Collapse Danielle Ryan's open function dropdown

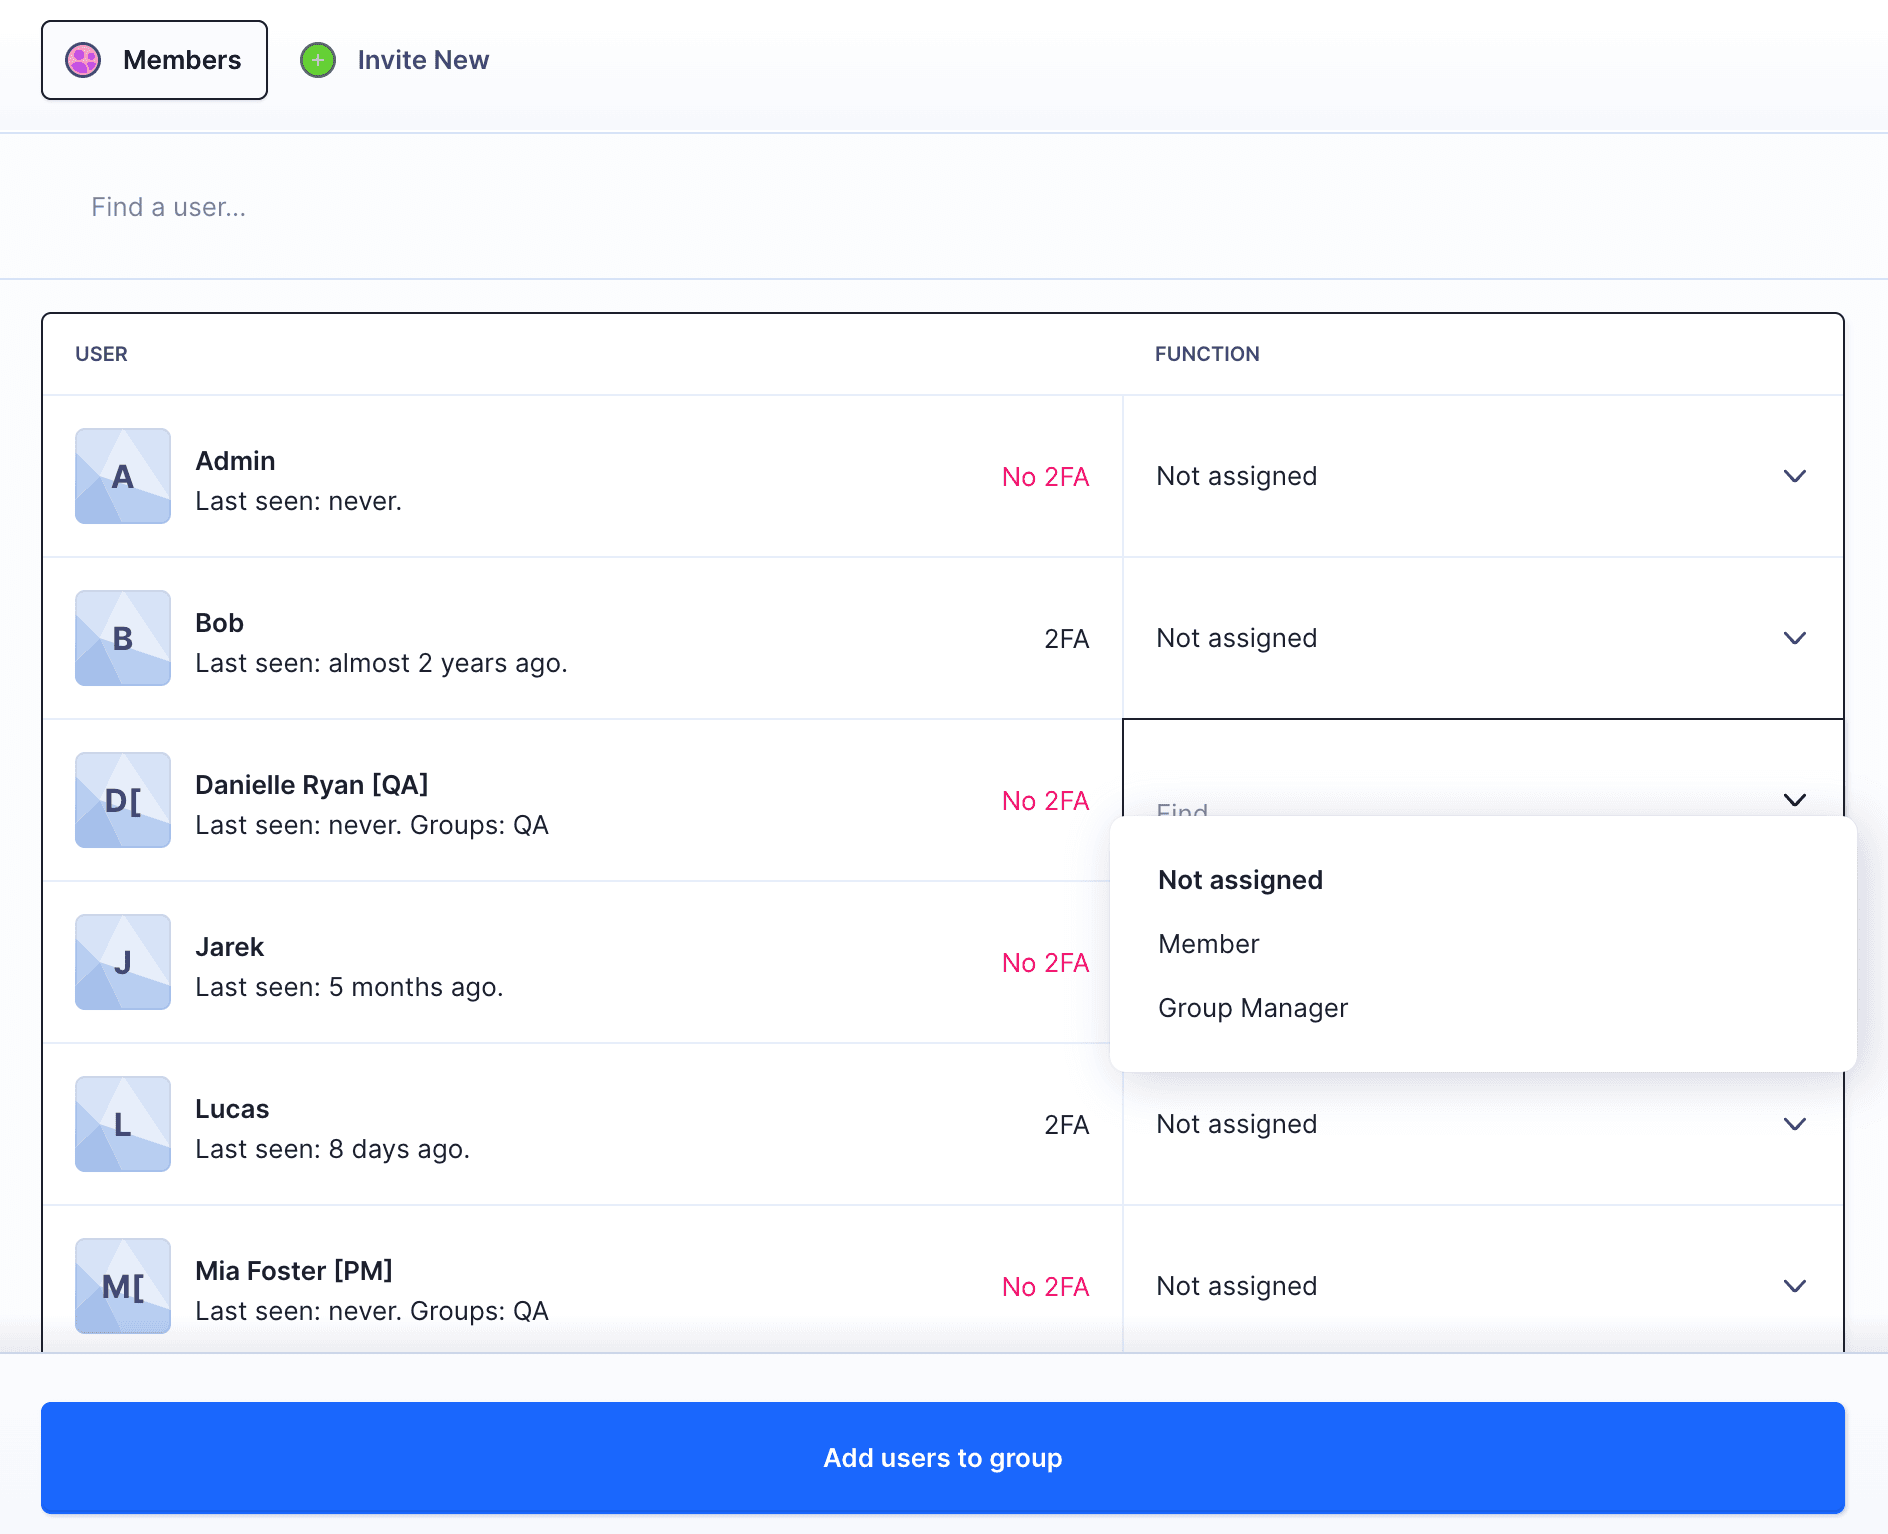(x=1794, y=800)
